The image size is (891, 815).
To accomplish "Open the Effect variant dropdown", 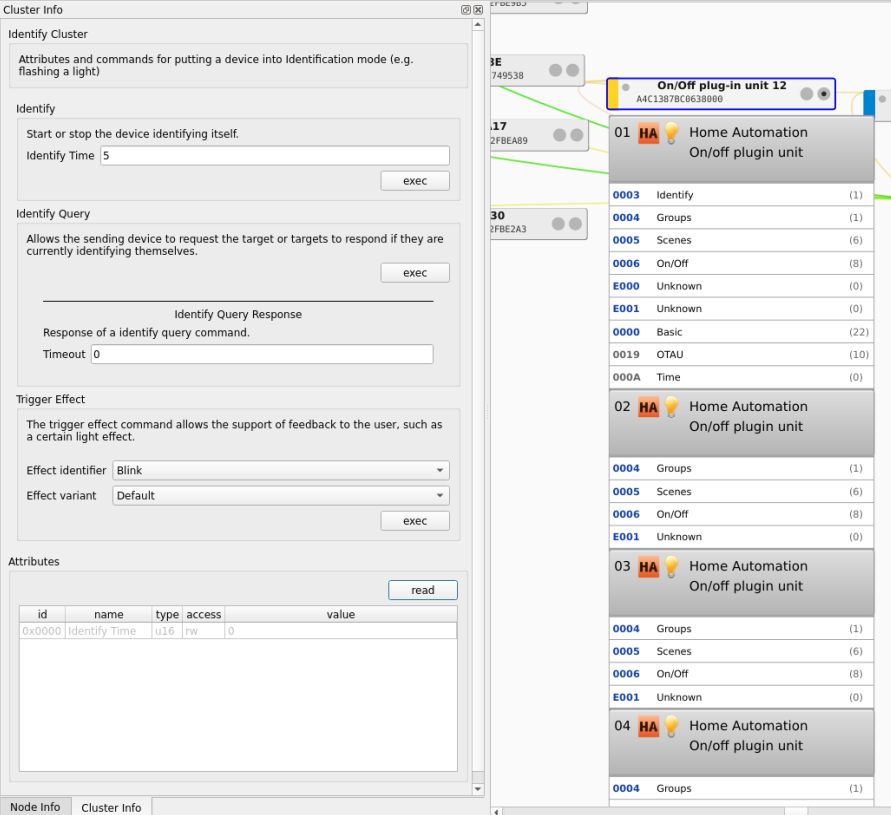I will click(281, 496).
